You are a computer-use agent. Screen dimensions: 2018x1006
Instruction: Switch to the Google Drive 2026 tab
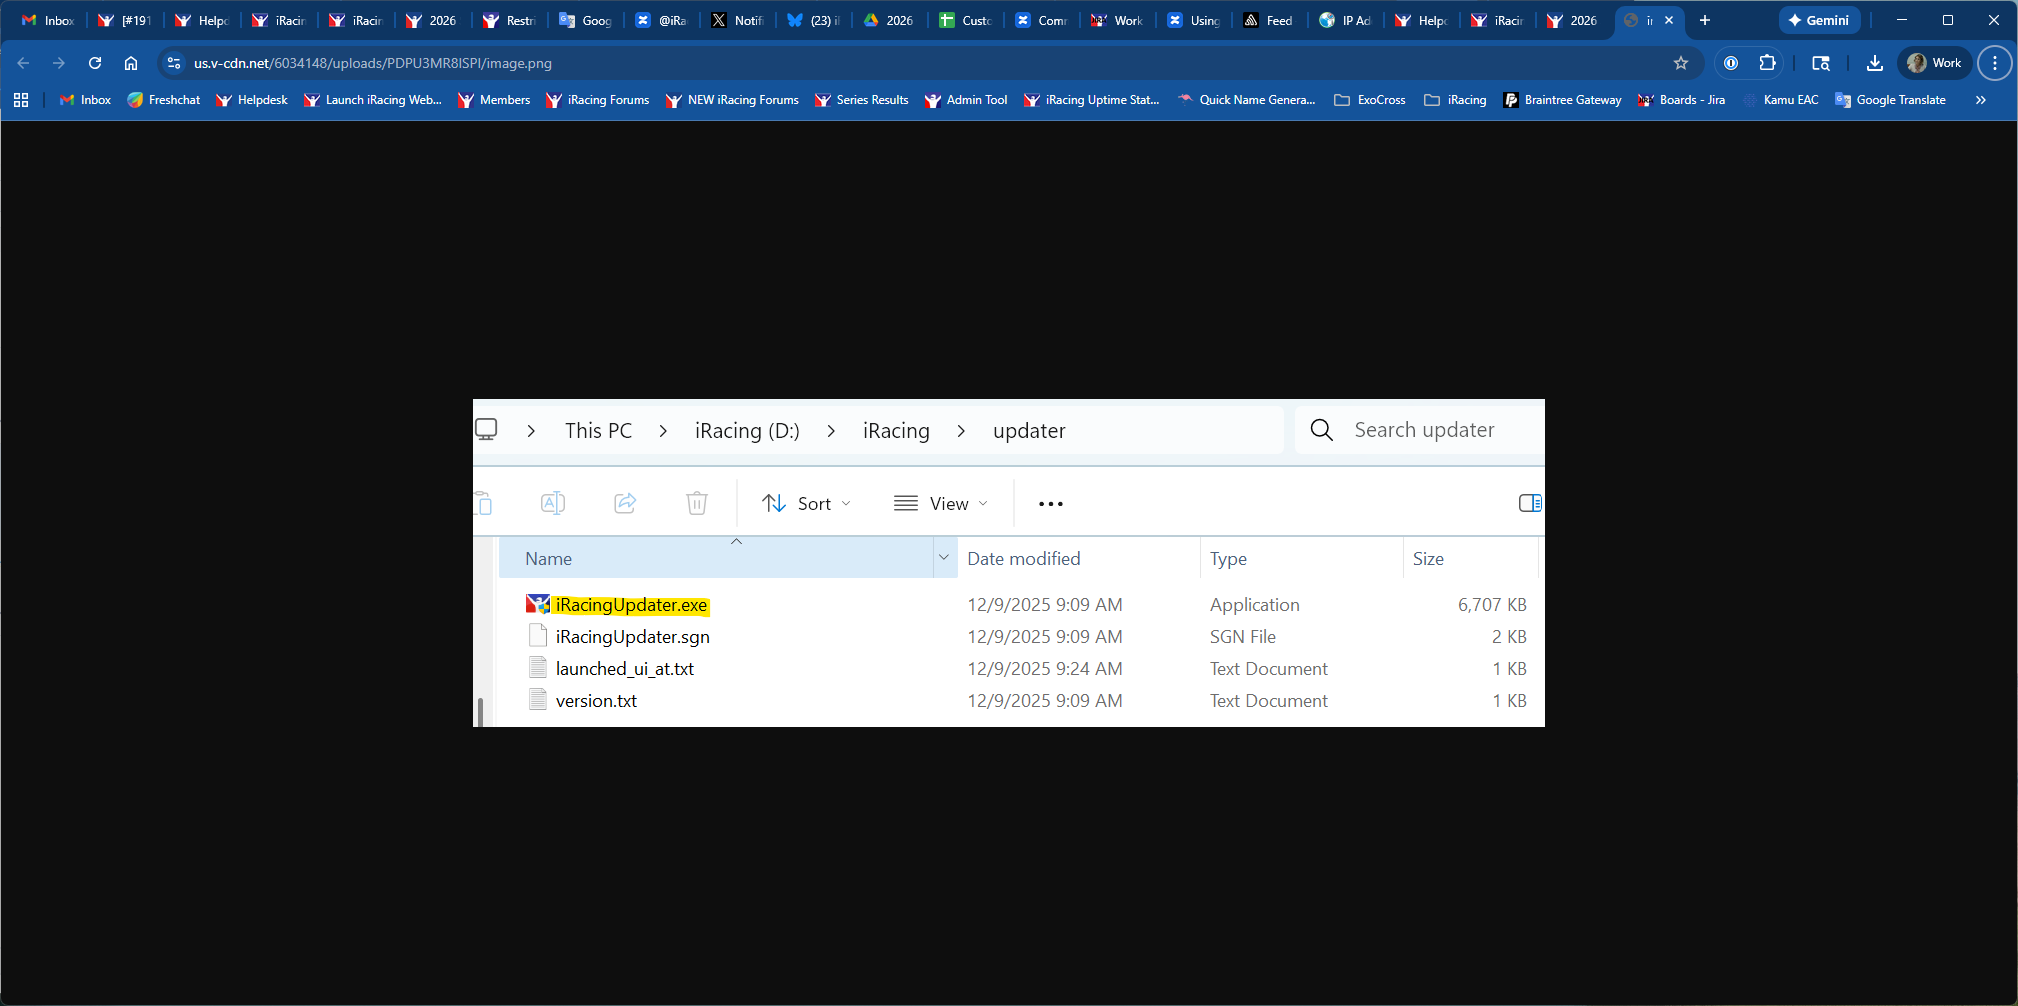point(889,20)
